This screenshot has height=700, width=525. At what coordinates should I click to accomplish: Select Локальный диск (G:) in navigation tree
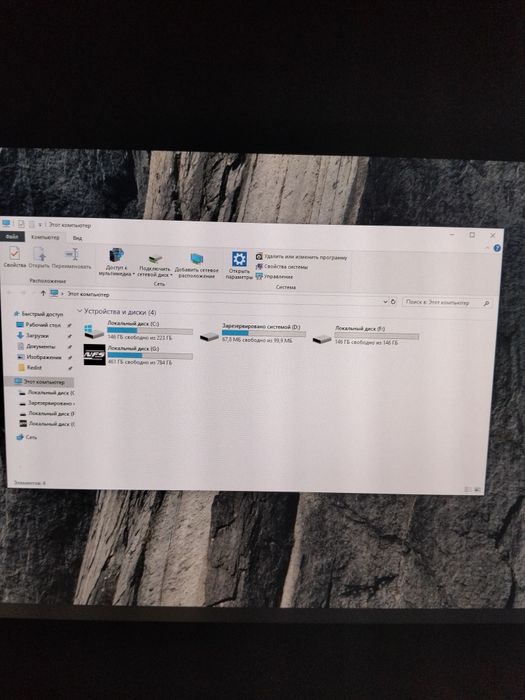(47, 424)
